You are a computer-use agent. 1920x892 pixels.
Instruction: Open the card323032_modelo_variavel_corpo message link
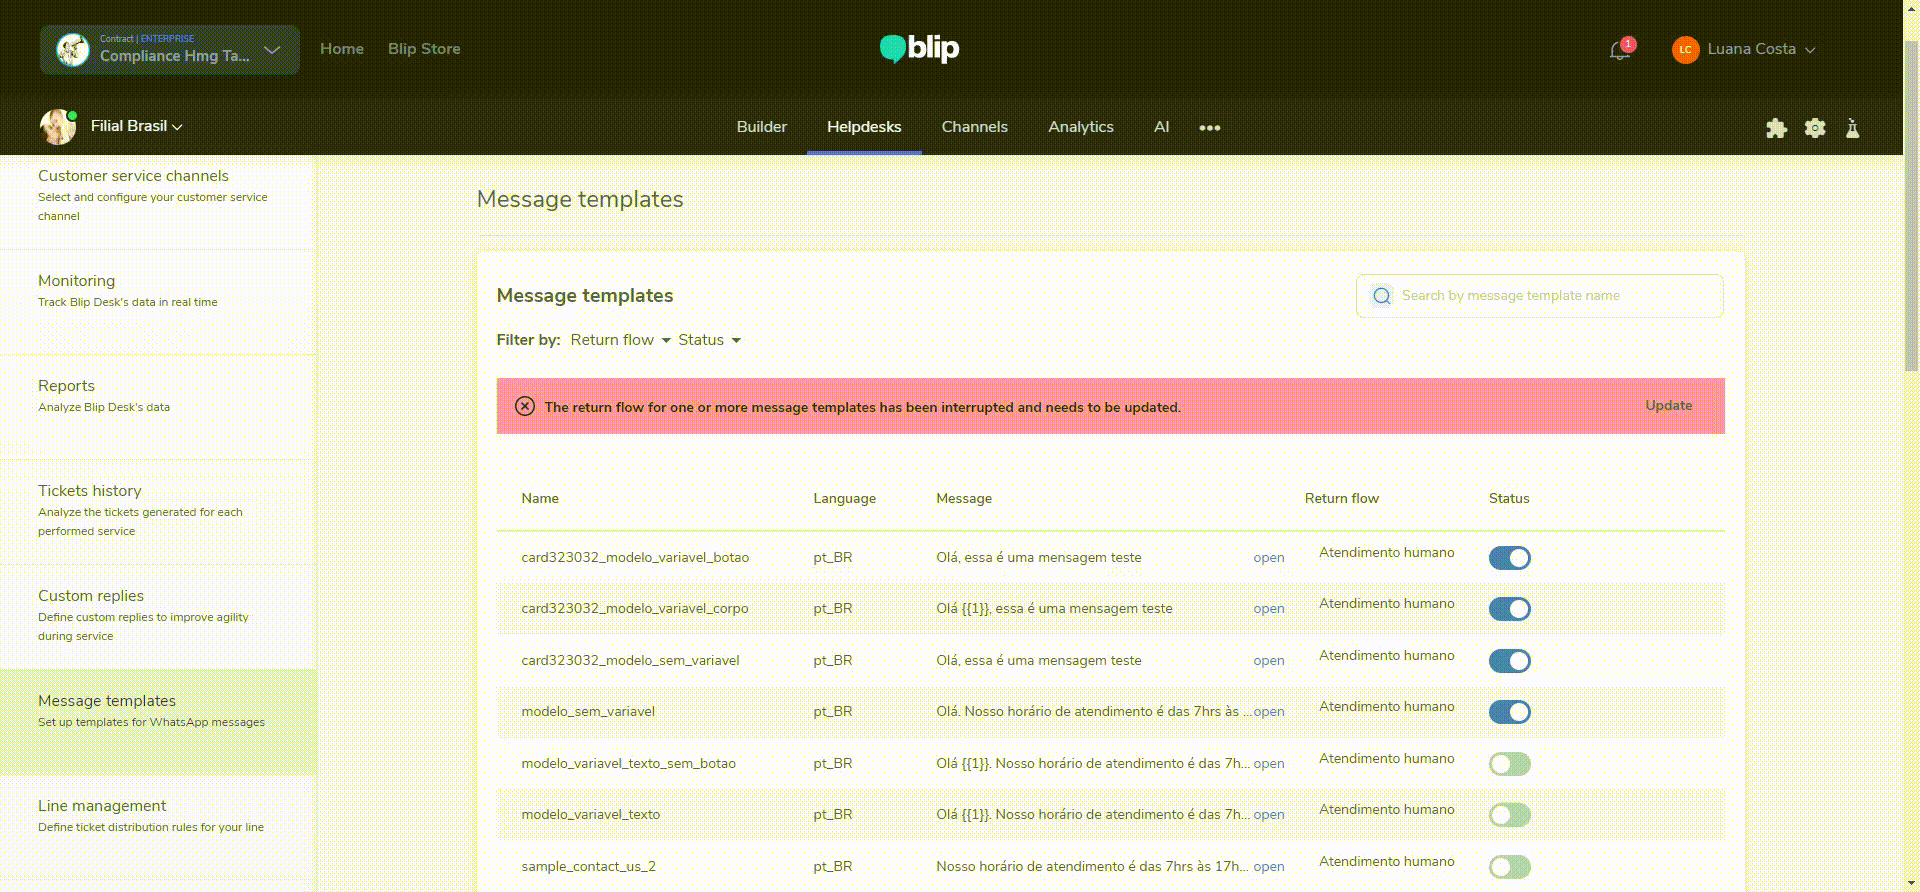tap(1268, 608)
